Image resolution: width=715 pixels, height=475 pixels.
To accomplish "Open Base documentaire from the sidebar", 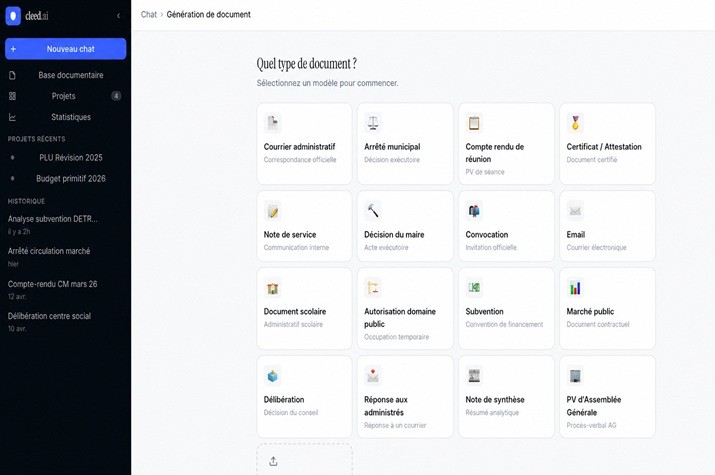I will point(66,75).
